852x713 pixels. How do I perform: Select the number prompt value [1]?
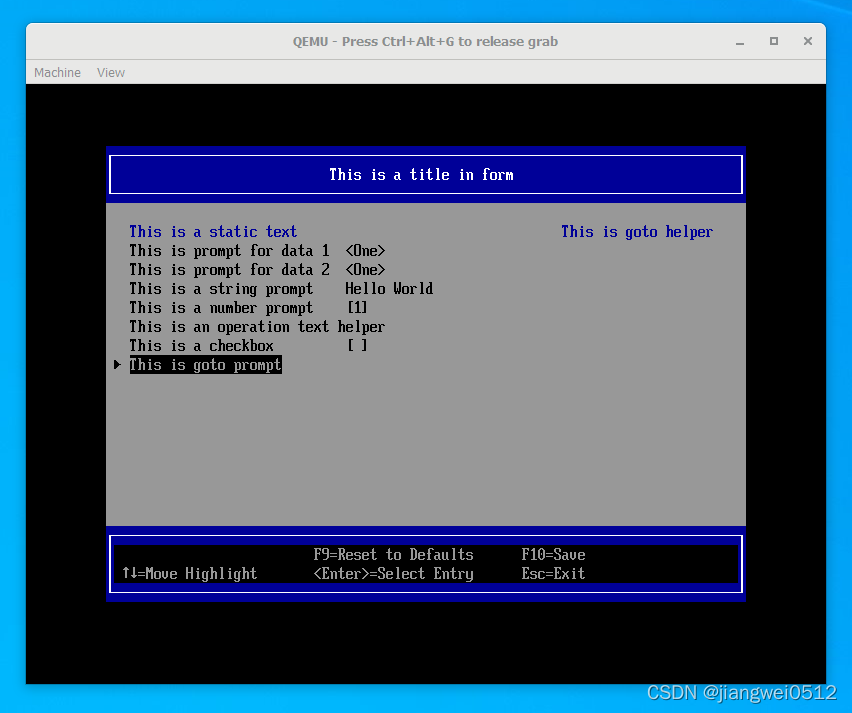[357, 308]
